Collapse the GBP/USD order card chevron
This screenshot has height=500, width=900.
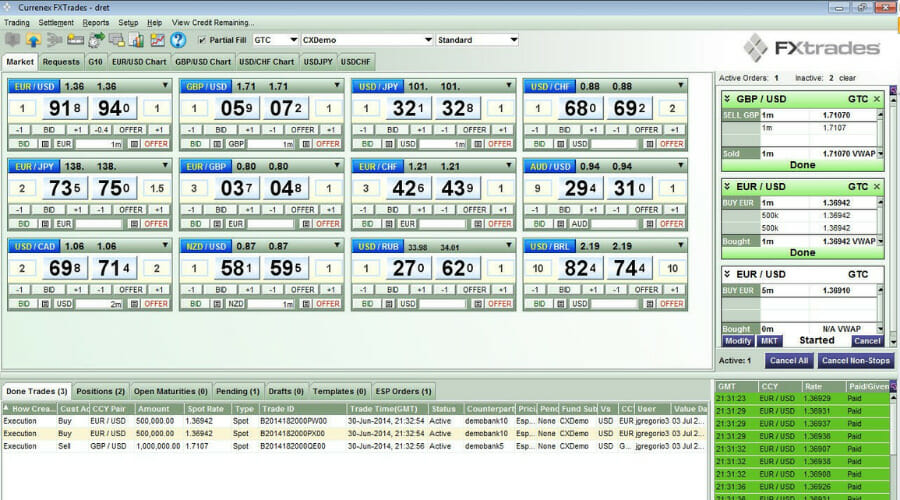(x=727, y=99)
